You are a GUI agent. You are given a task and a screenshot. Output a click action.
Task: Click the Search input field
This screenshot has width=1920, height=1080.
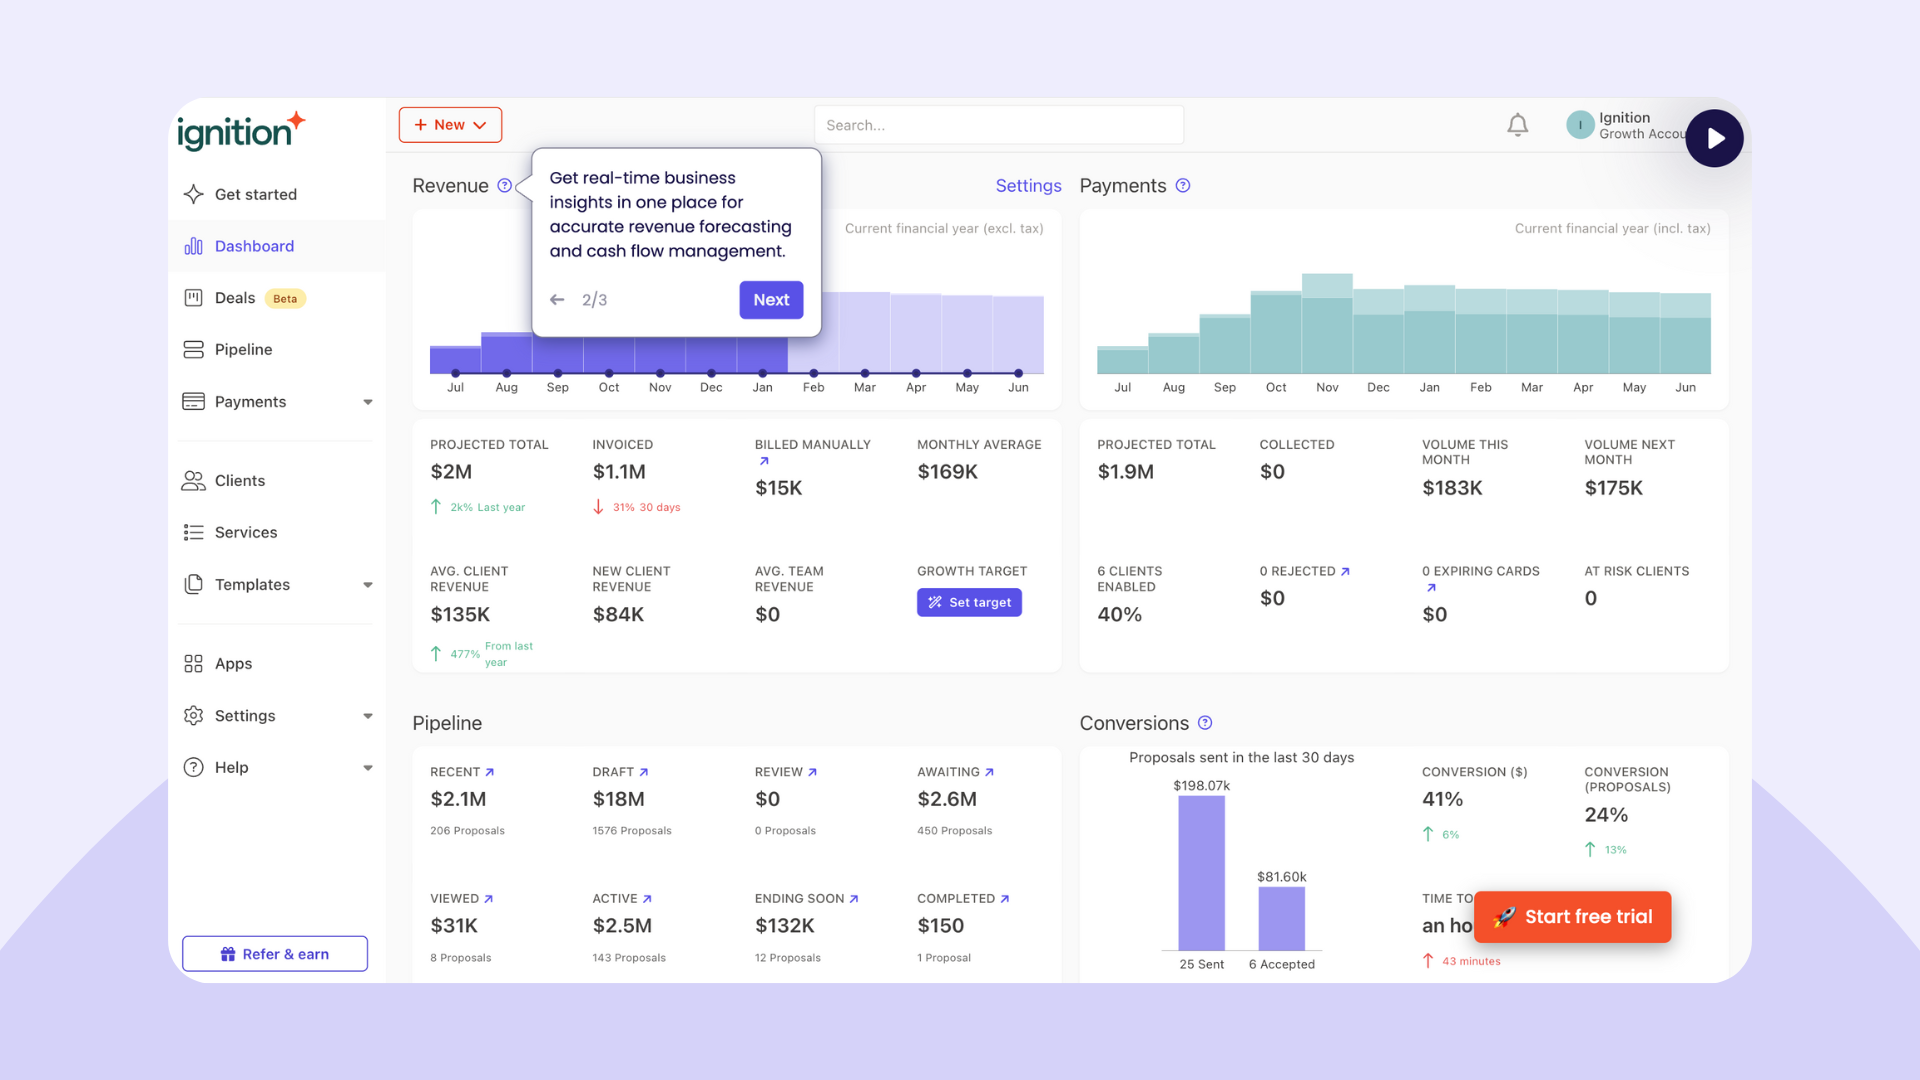point(998,125)
